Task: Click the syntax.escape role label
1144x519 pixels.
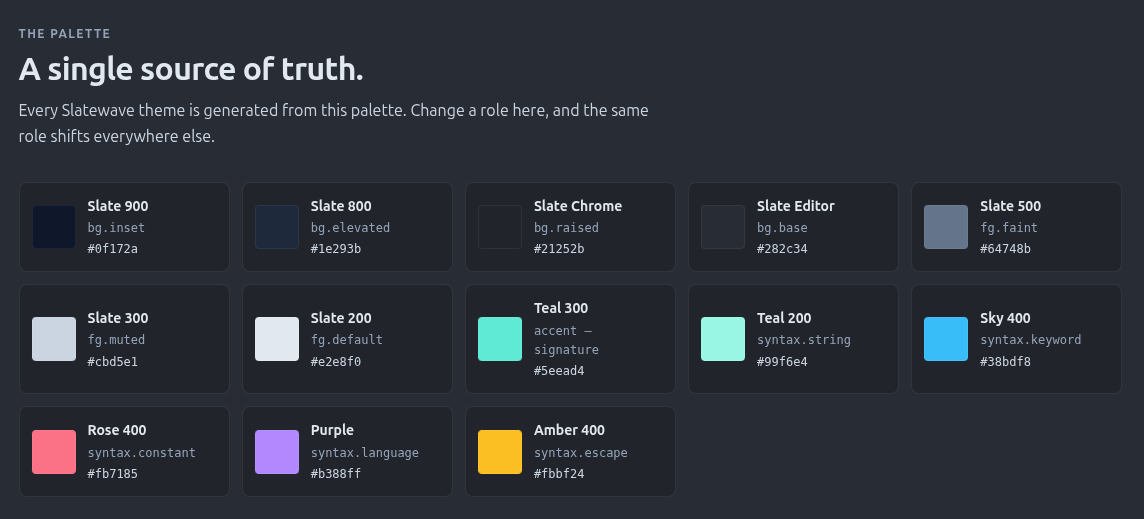Action: (581, 453)
